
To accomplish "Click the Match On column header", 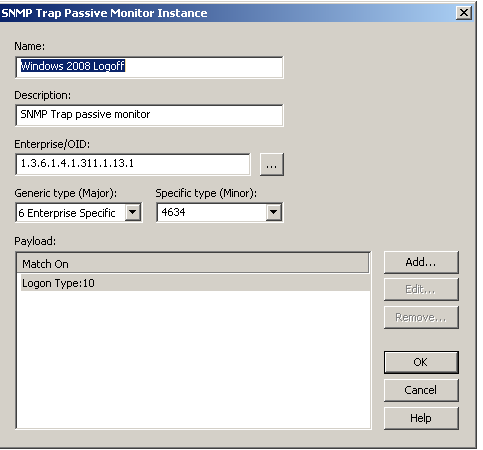I will 193,264.
